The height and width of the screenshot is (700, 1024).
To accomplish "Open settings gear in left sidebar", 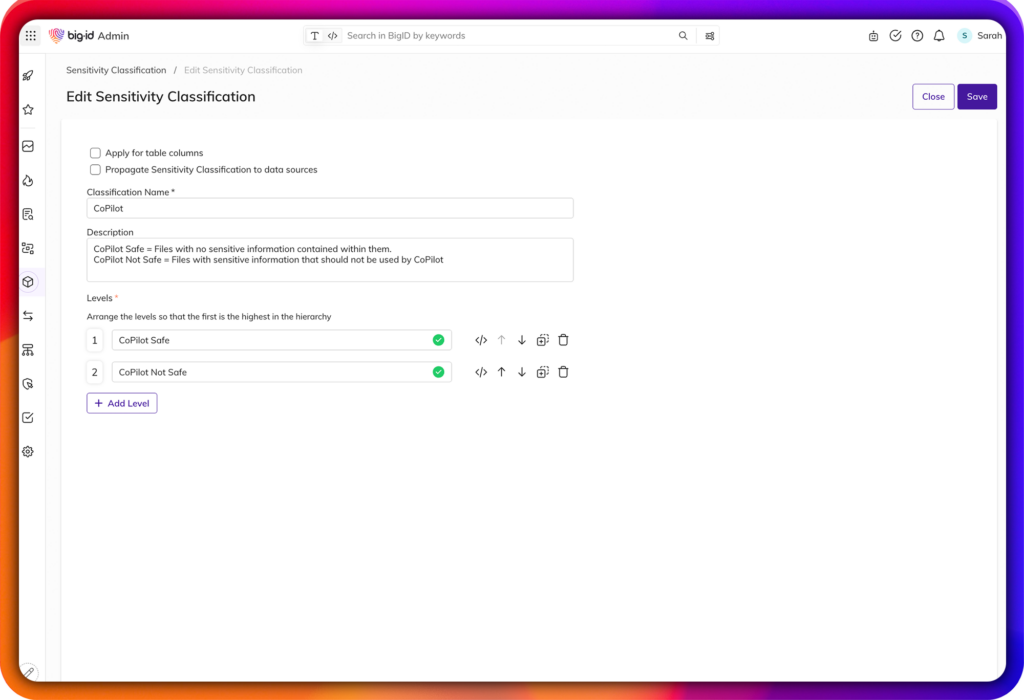I will [28, 452].
